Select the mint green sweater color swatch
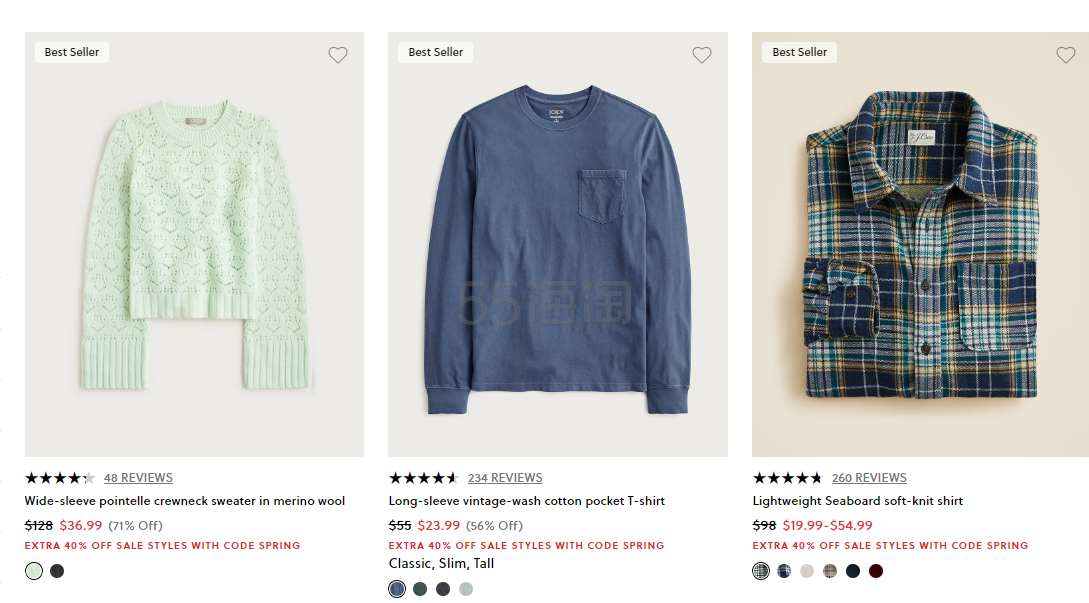Image resolution: width=1089 pixels, height=603 pixels. [x=34, y=571]
